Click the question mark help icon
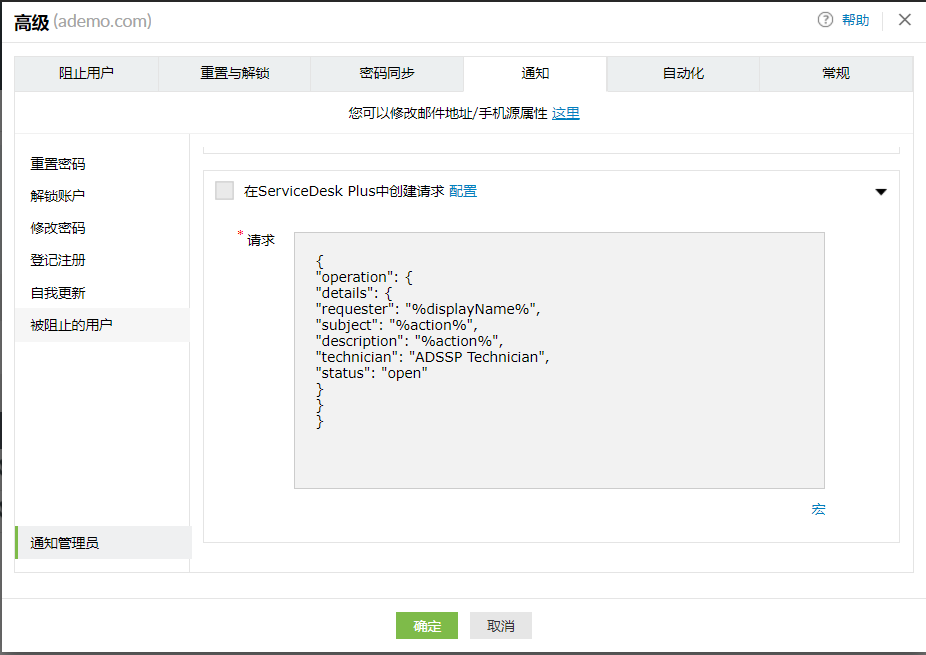 (x=826, y=20)
